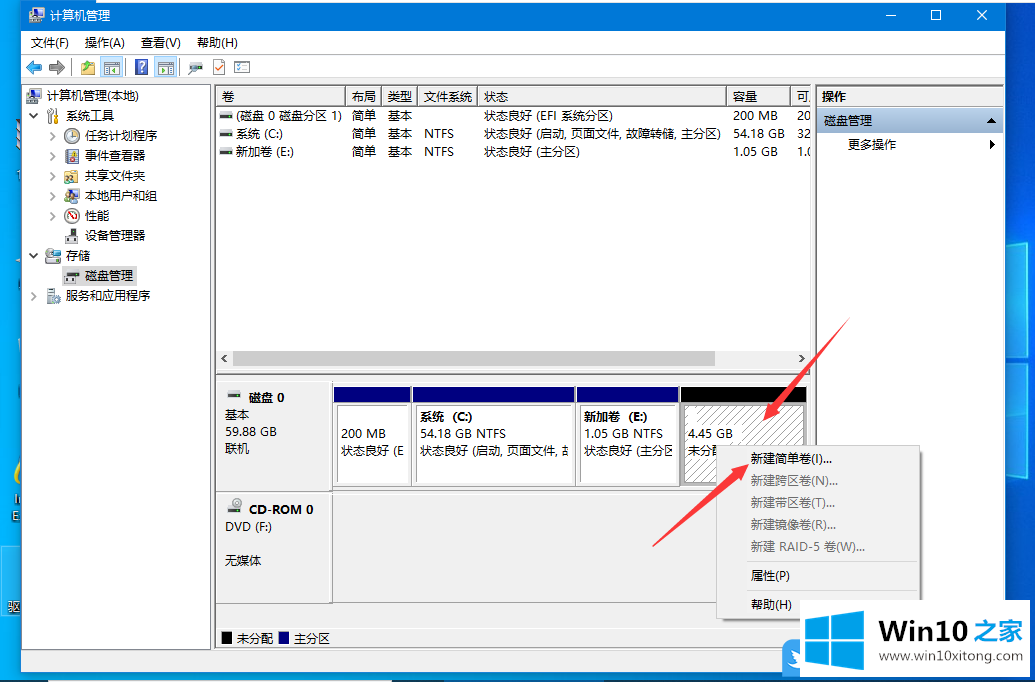Collapse the 存储 node arrow
This screenshot has width=1035, height=682.
pyautogui.click(x=34, y=256)
